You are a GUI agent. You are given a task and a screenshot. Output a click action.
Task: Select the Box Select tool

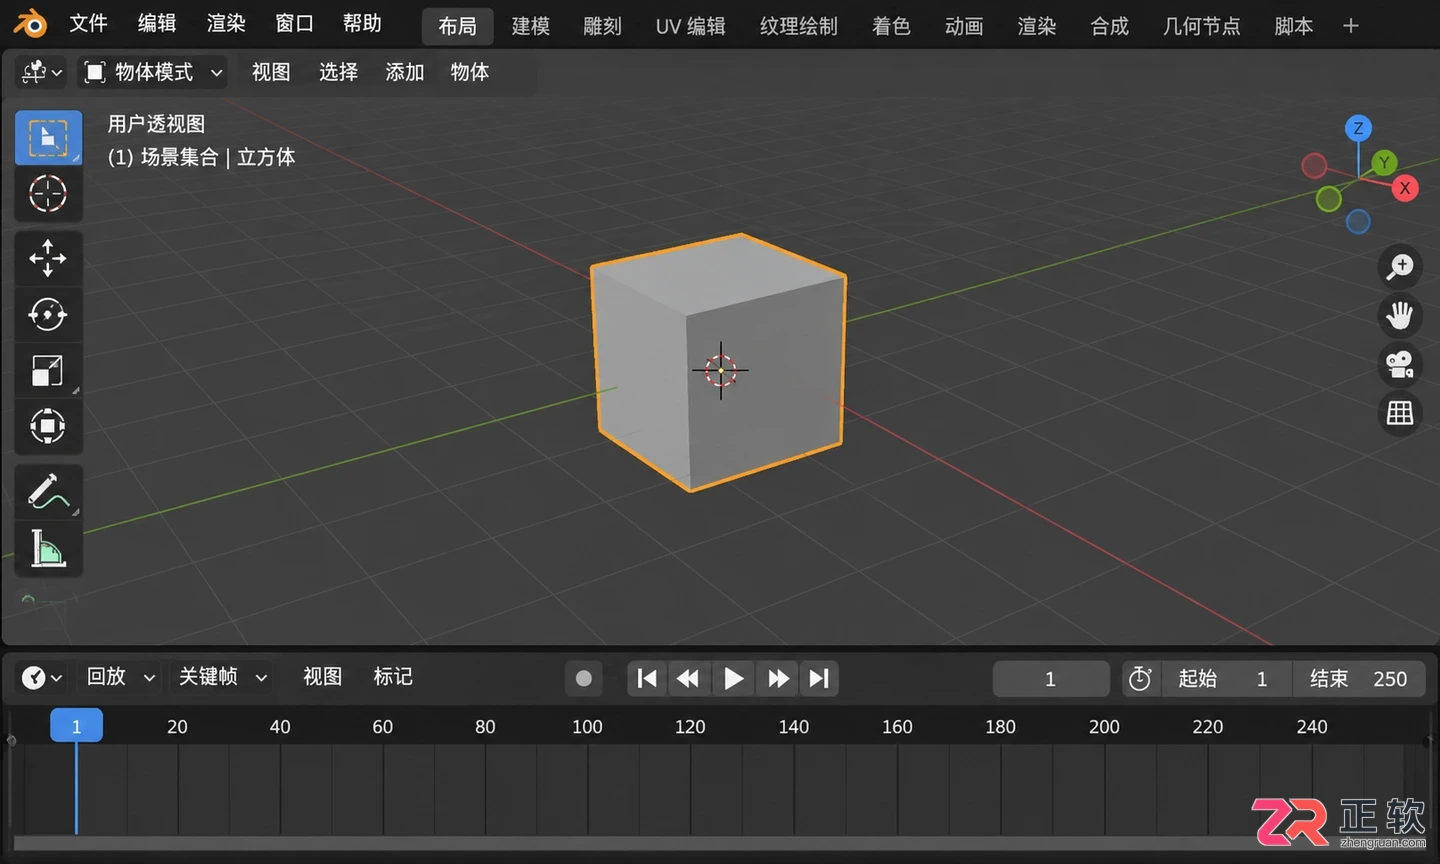(48, 137)
